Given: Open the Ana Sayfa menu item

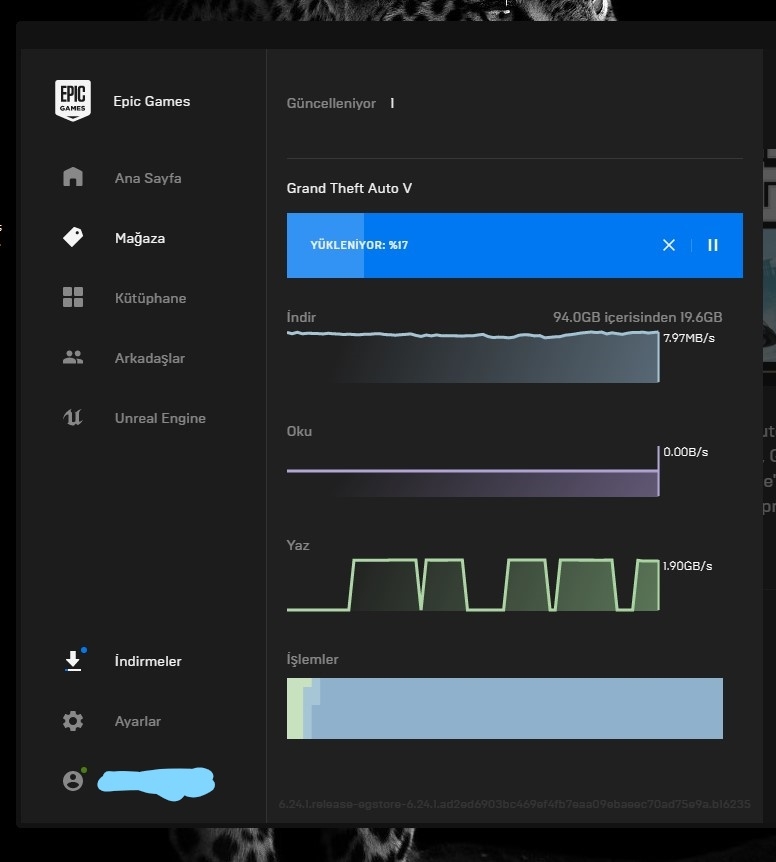Looking at the screenshot, I should (148, 178).
